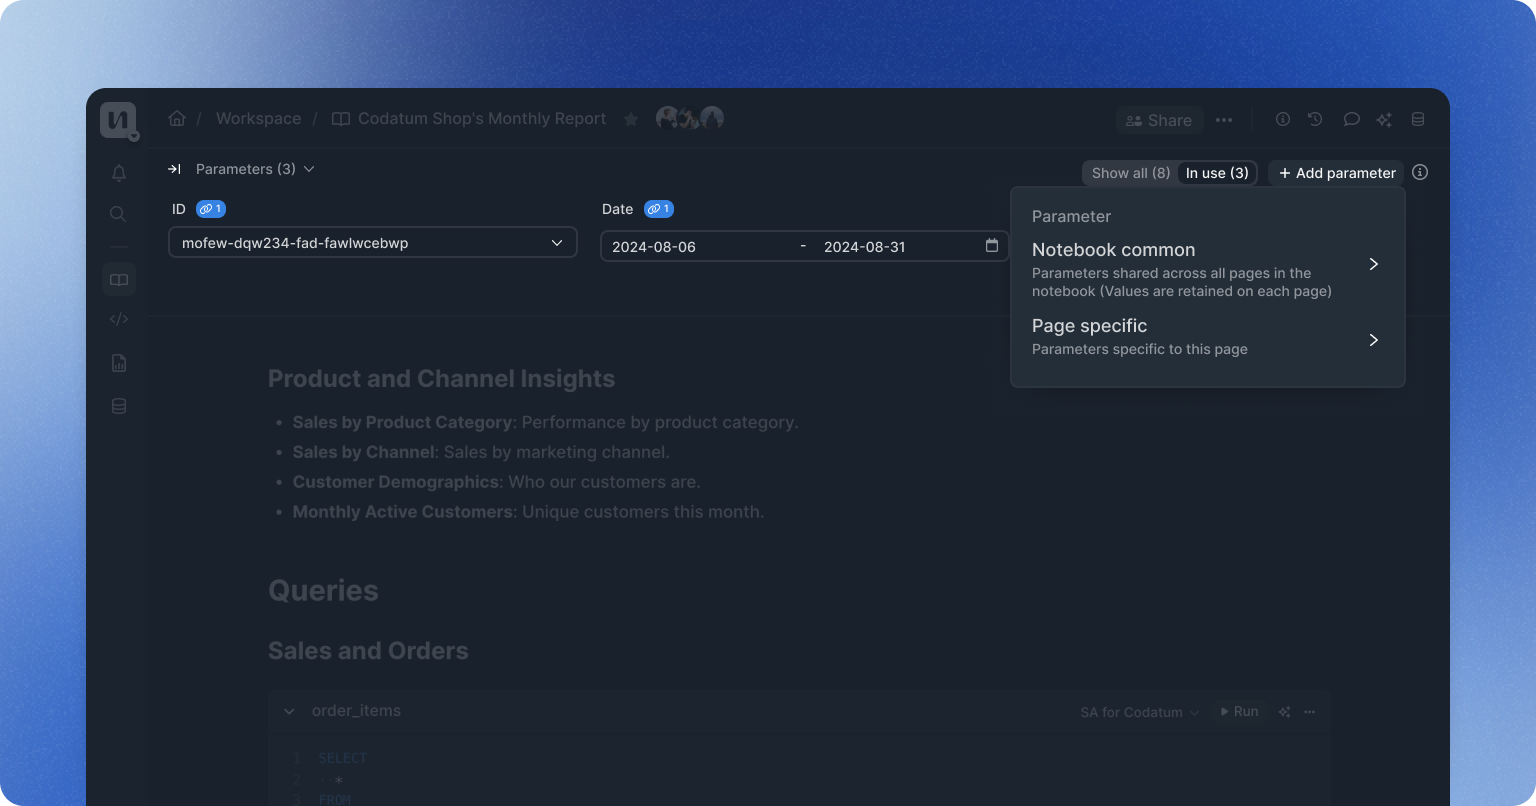Open the code brackets icon in sidebar

[x=118, y=320]
